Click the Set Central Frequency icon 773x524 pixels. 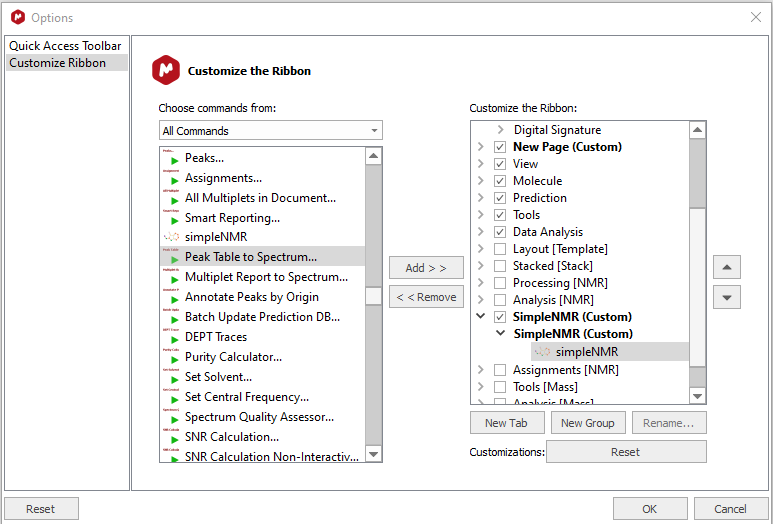[x=171, y=396]
